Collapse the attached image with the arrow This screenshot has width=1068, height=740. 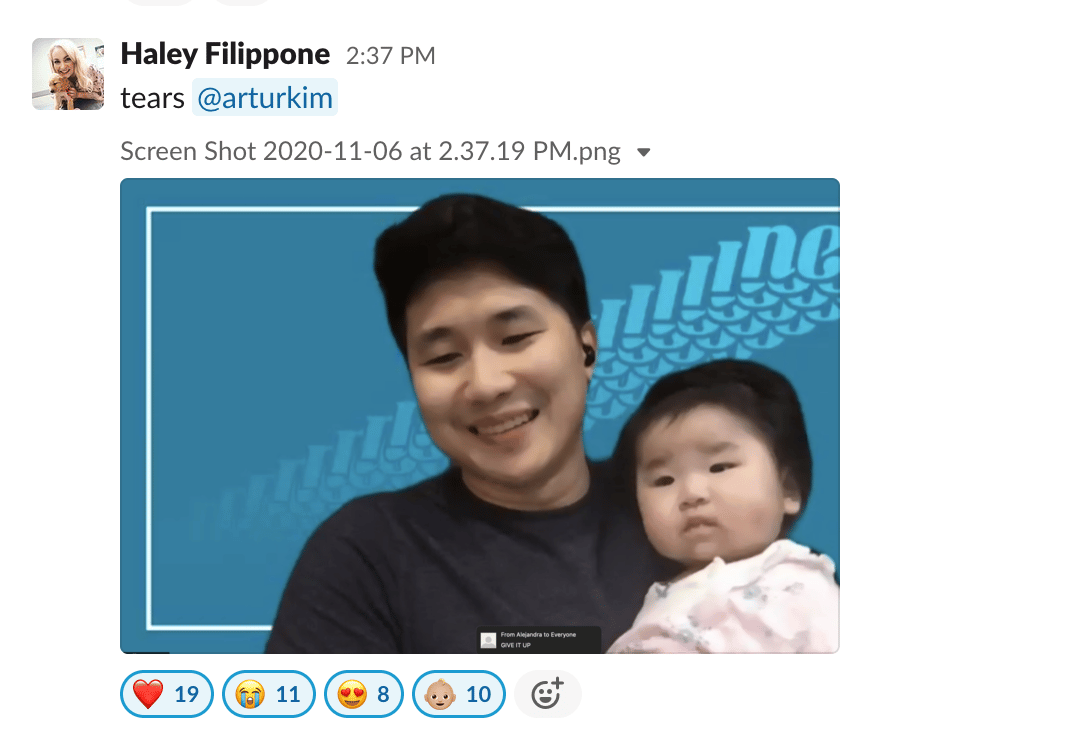pos(644,152)
